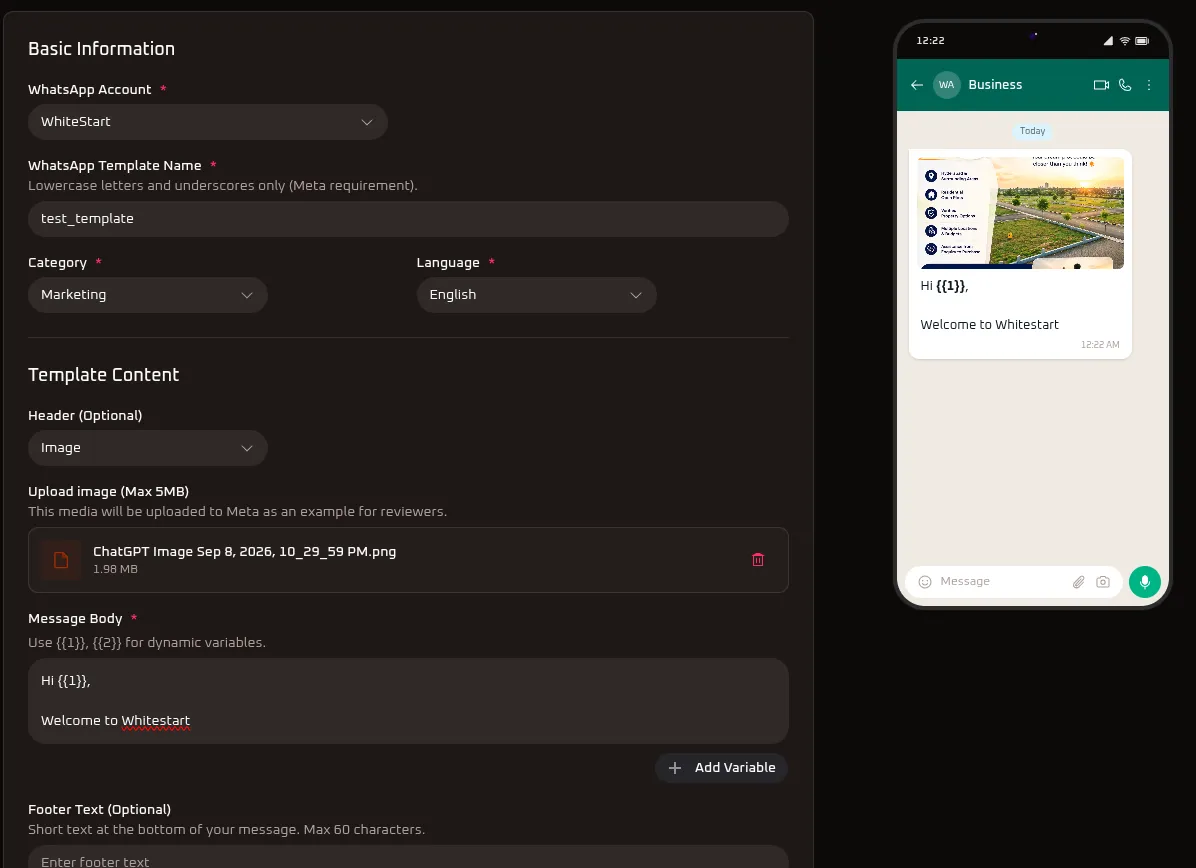Click the 'Hi {{1}},' text in preview bubble
Screen dimensions: 1196x868
click(x=944, y=286)
